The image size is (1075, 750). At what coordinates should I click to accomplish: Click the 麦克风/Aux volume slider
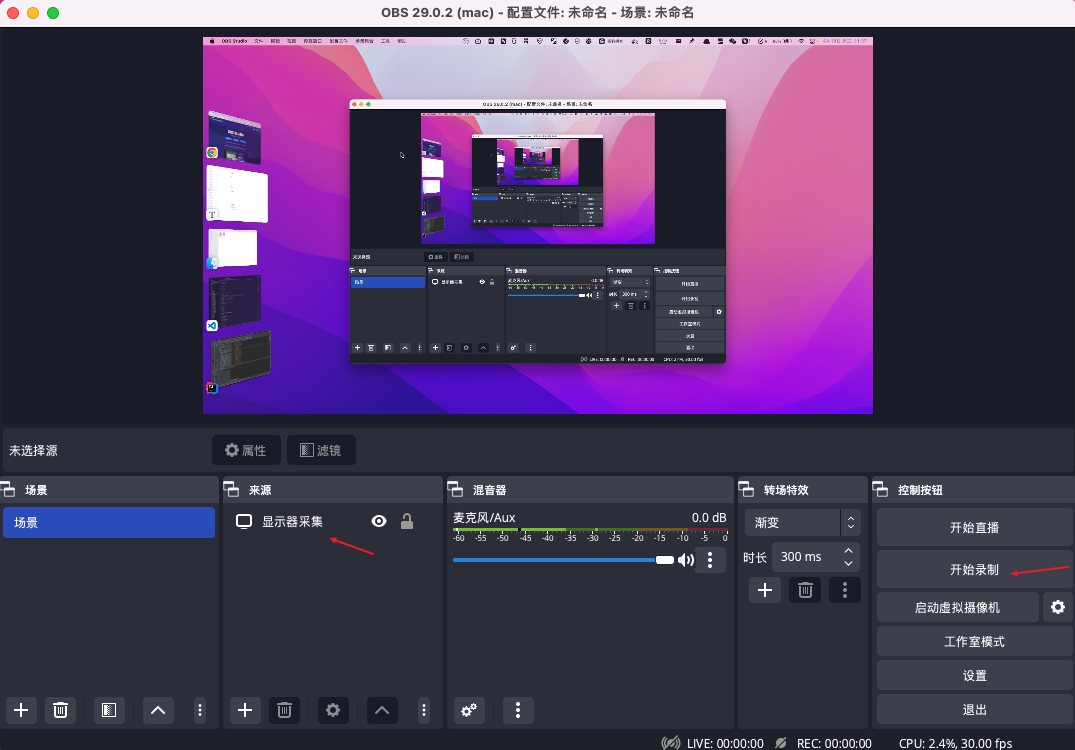coord(562,560)
